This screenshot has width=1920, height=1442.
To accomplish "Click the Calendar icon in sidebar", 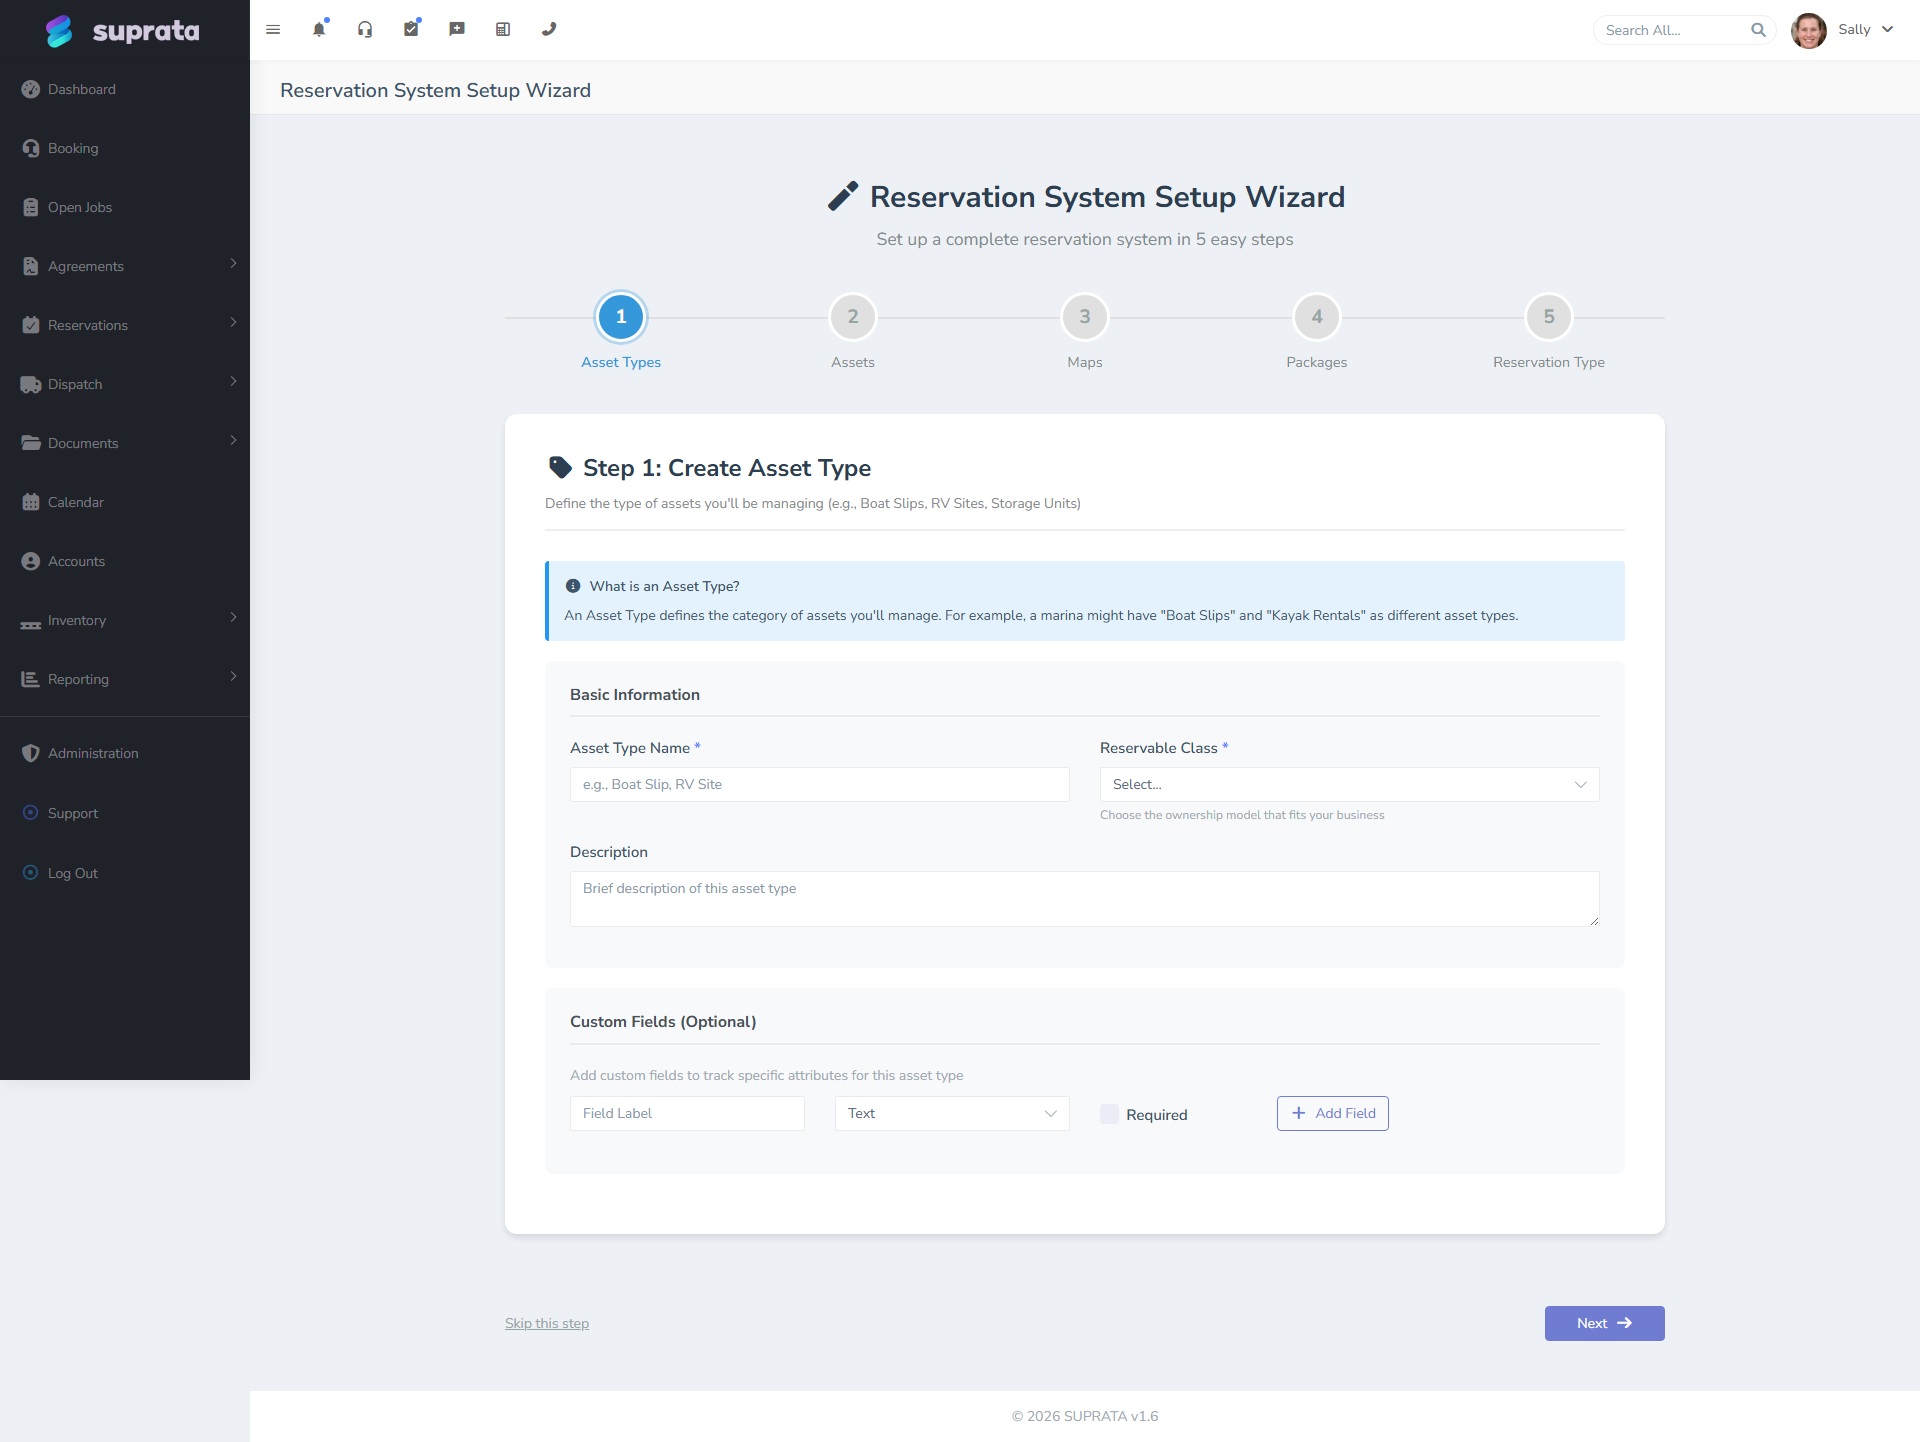I will [31, 502].
